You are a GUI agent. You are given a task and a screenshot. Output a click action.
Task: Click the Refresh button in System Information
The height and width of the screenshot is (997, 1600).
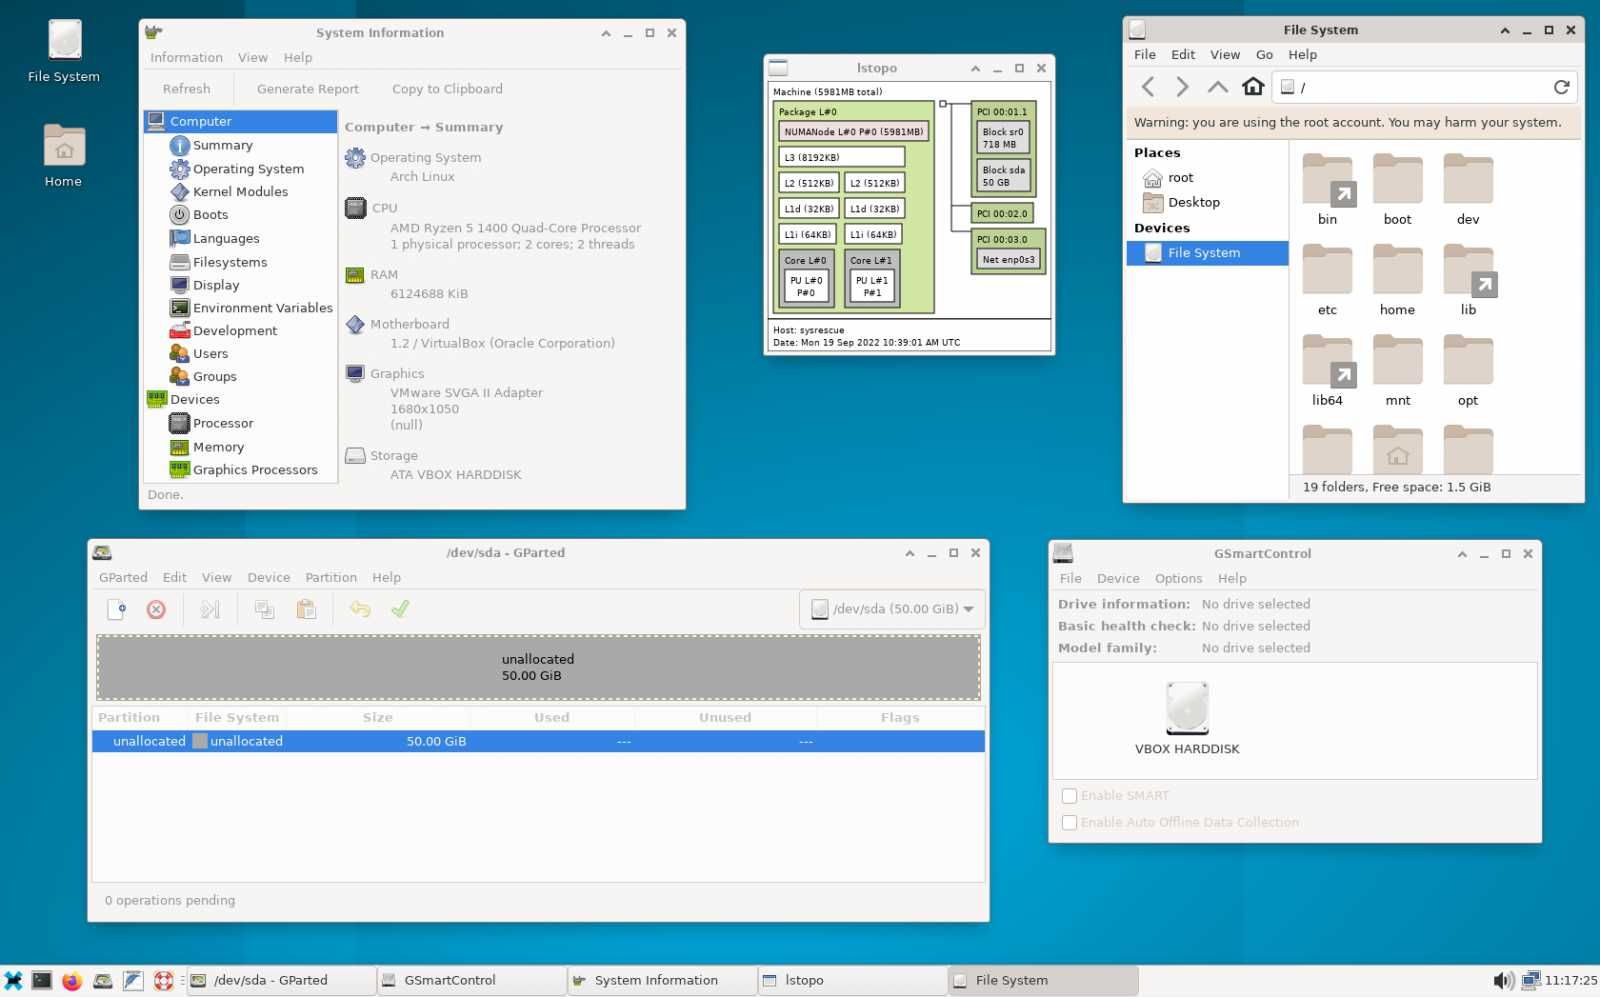click(x=187, y=89)
